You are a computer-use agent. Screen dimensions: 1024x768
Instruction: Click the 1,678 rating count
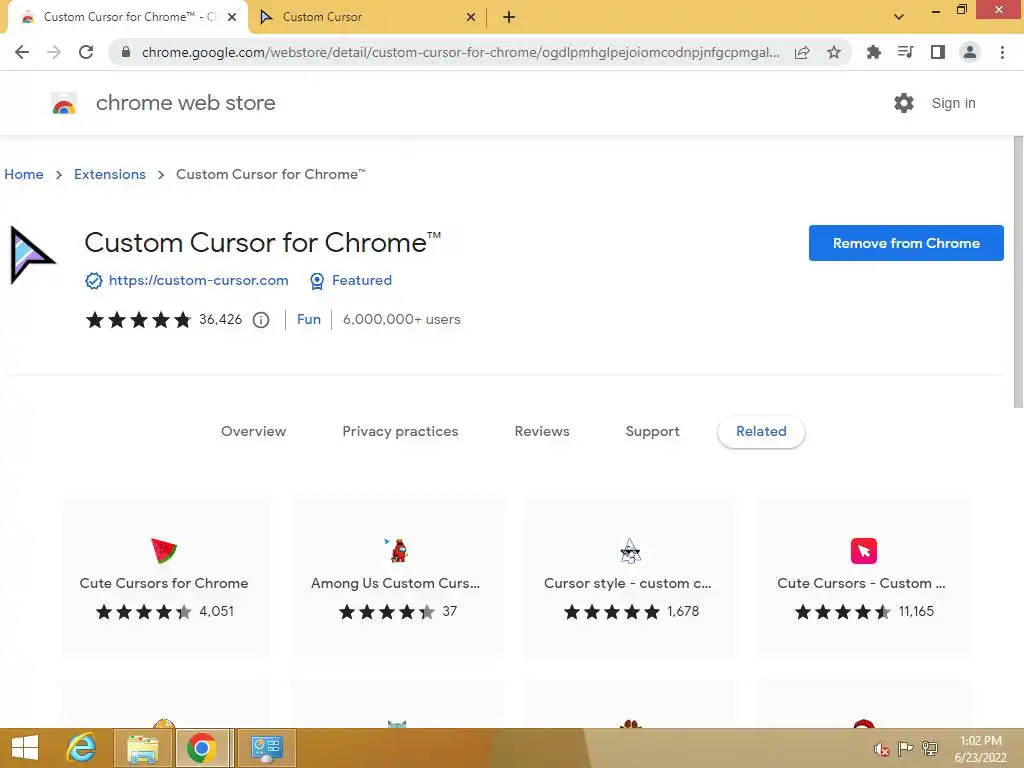point(683,611)
